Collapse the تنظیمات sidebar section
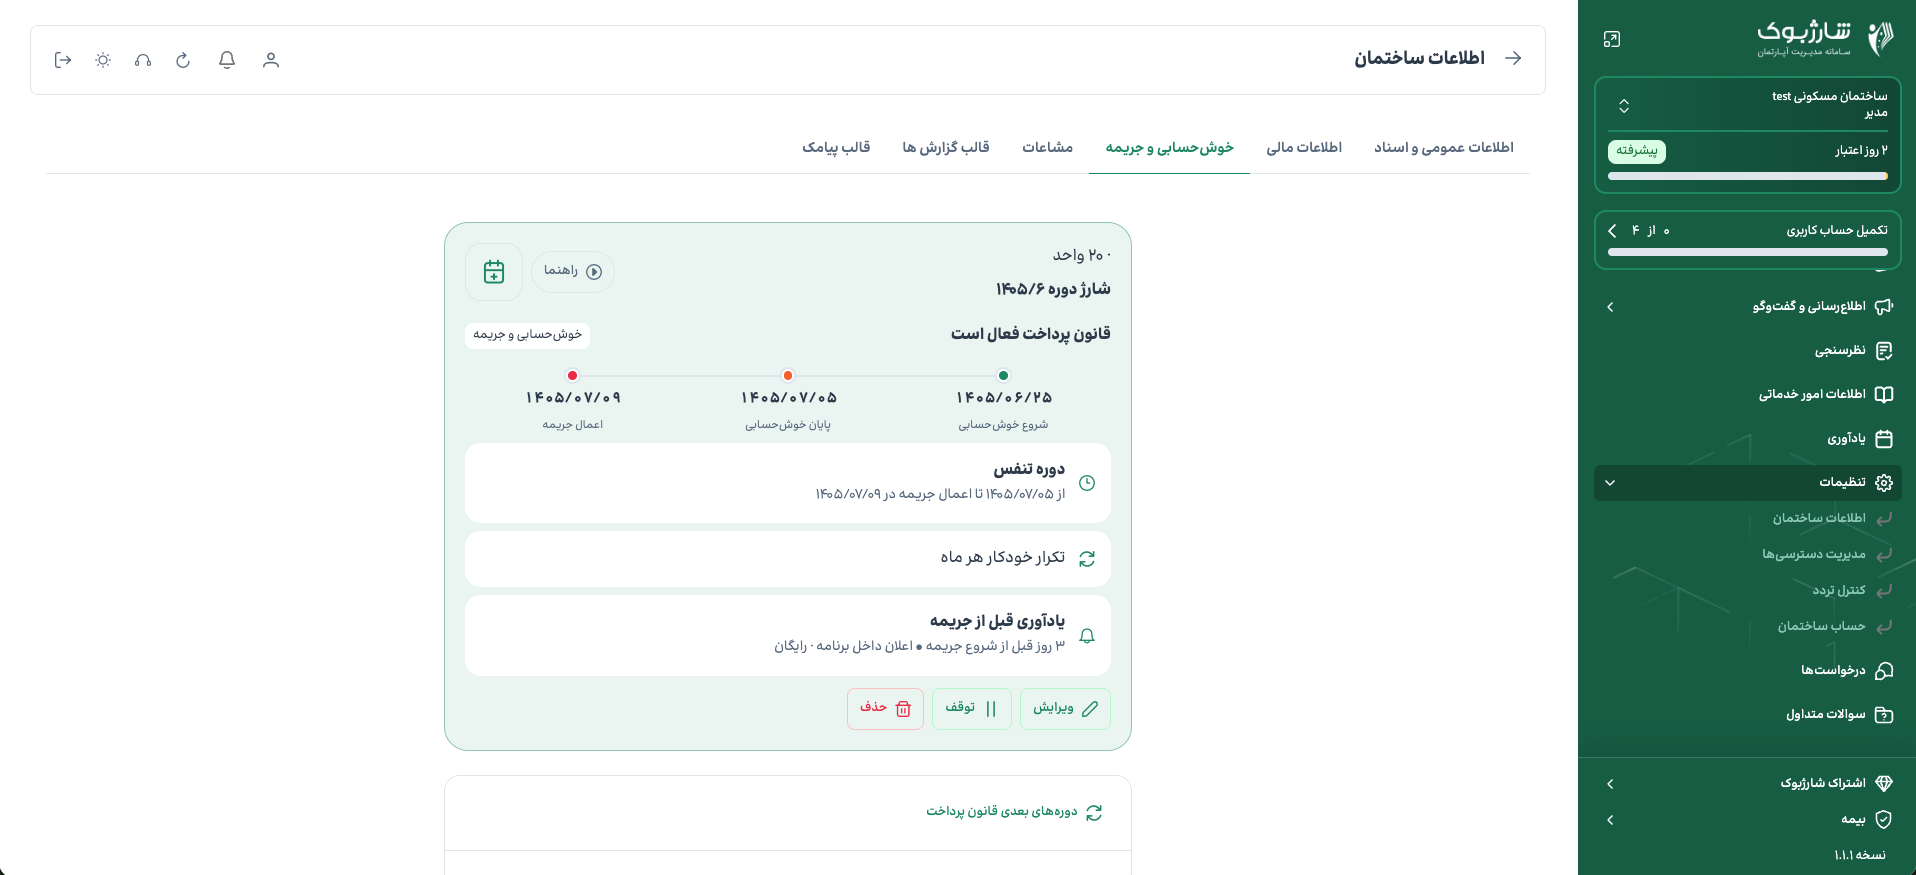1916x875 pixels. tap(1747, 483)
